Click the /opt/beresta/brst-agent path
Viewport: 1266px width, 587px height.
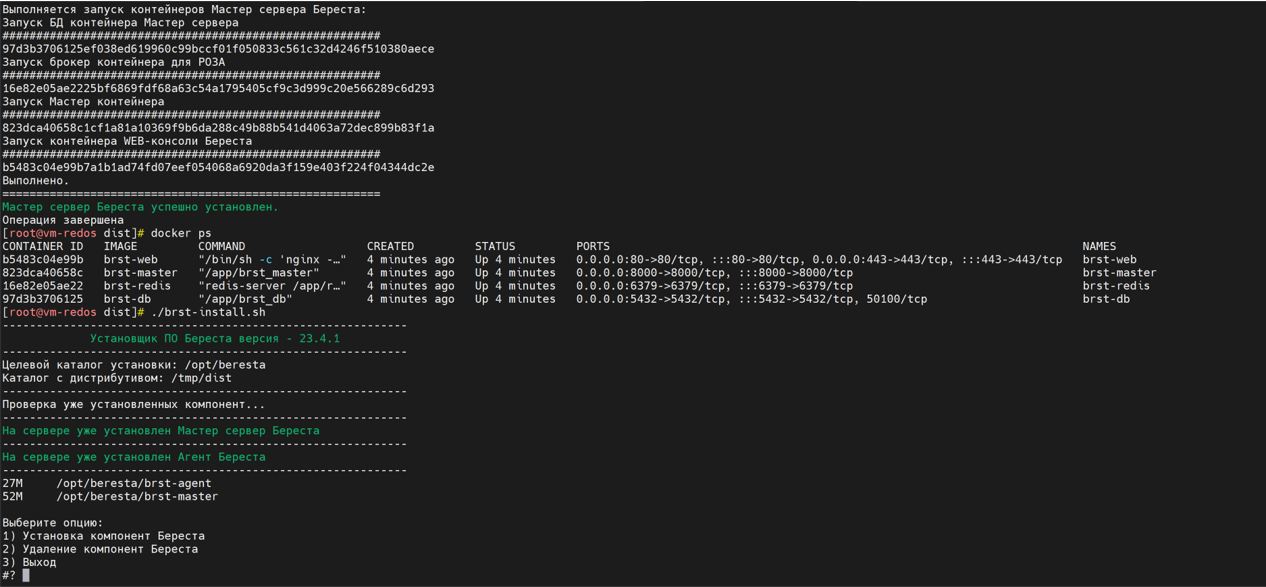click(133, 483)
